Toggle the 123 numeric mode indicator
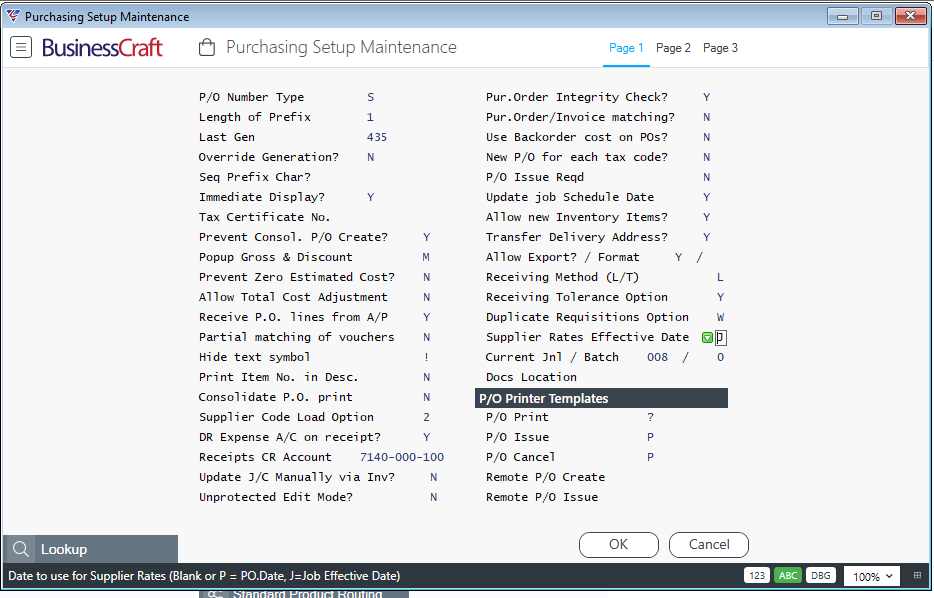 click(756, 575)
